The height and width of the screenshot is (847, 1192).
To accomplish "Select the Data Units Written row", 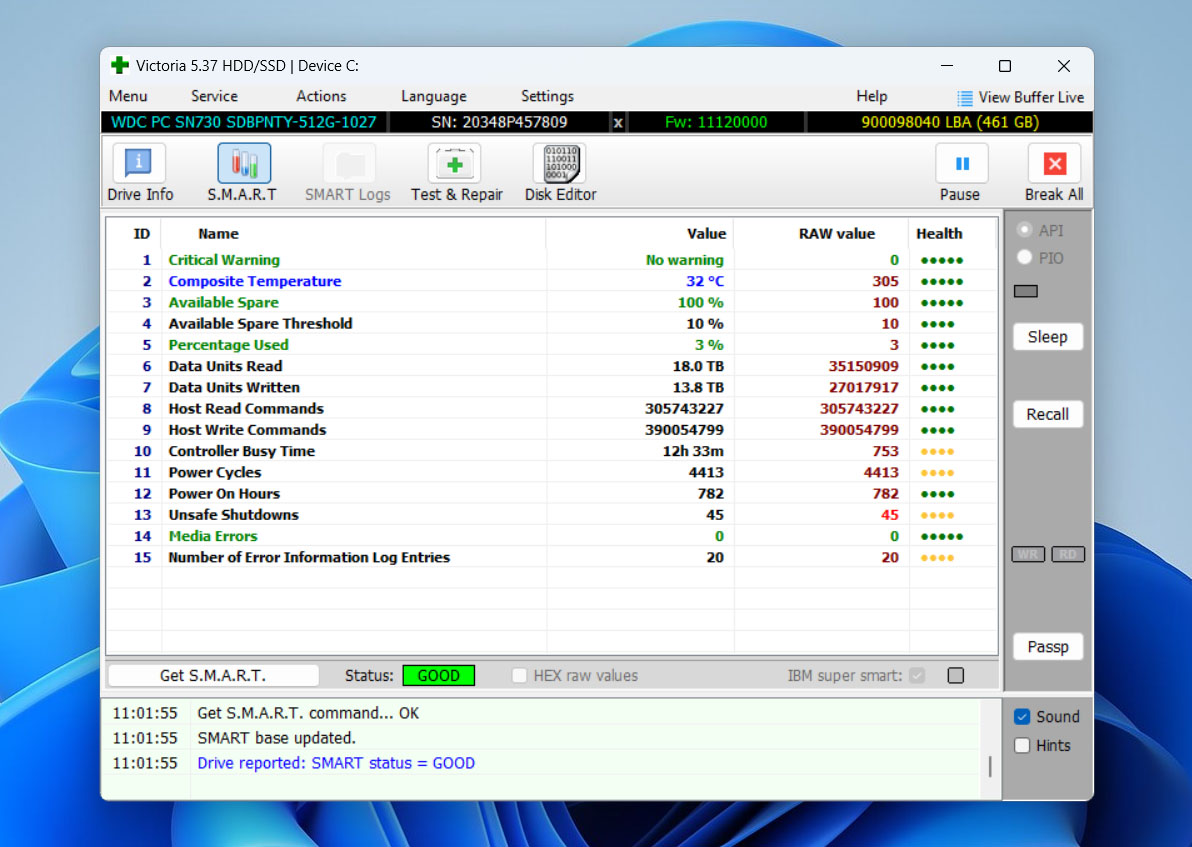I will (x=552, y=388).
